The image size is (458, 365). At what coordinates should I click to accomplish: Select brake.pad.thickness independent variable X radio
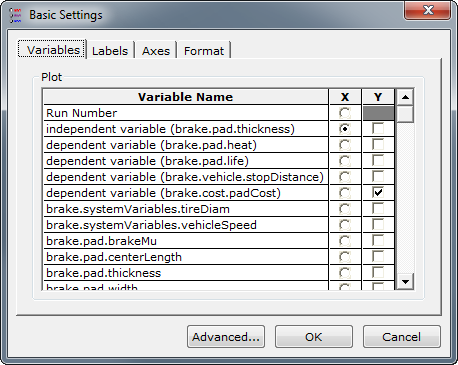pyautogui.click(x=344, y=129)
